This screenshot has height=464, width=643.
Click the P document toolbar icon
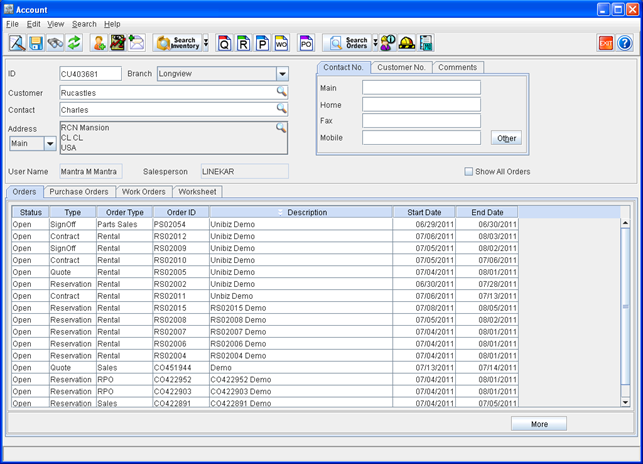[x=262, y=43]
